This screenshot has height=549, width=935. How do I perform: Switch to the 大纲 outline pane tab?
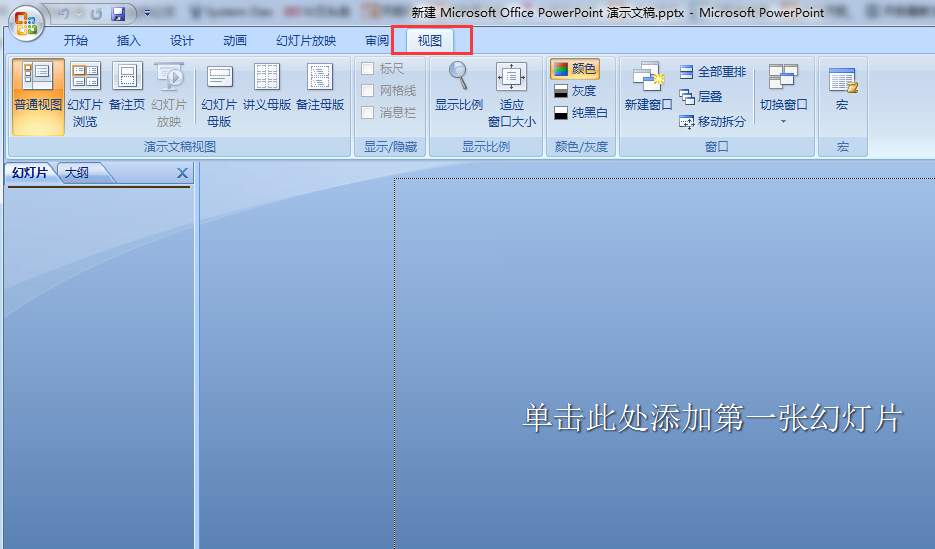coord(76,173)
